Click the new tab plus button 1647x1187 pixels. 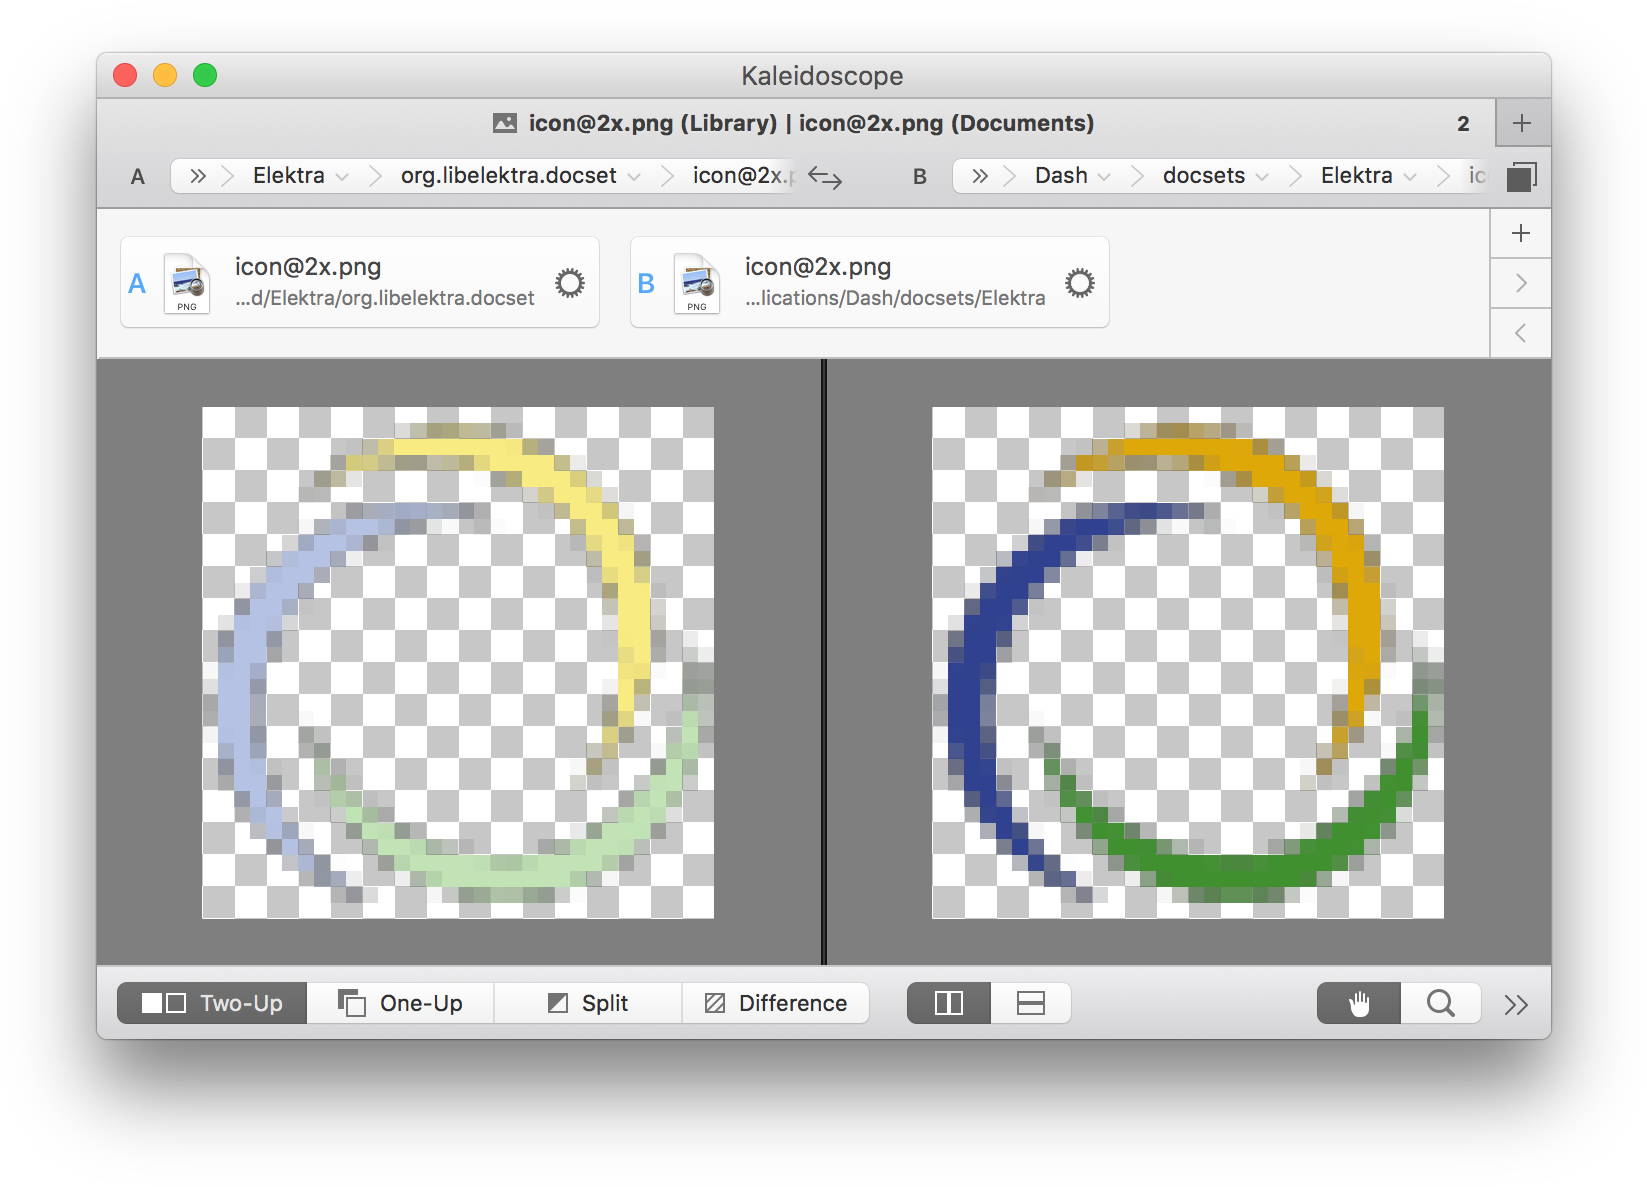(x=1522, y=123)
